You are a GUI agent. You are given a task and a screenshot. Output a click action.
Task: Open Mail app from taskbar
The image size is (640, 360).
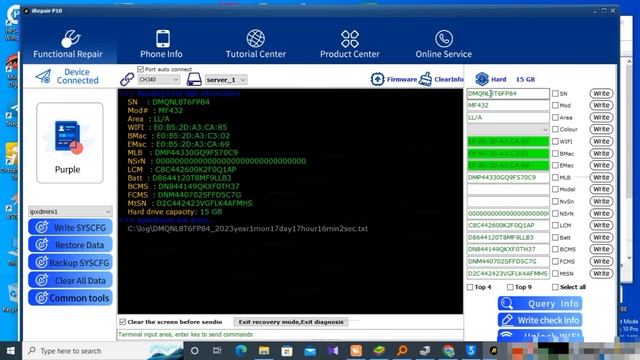pos(310,351)
